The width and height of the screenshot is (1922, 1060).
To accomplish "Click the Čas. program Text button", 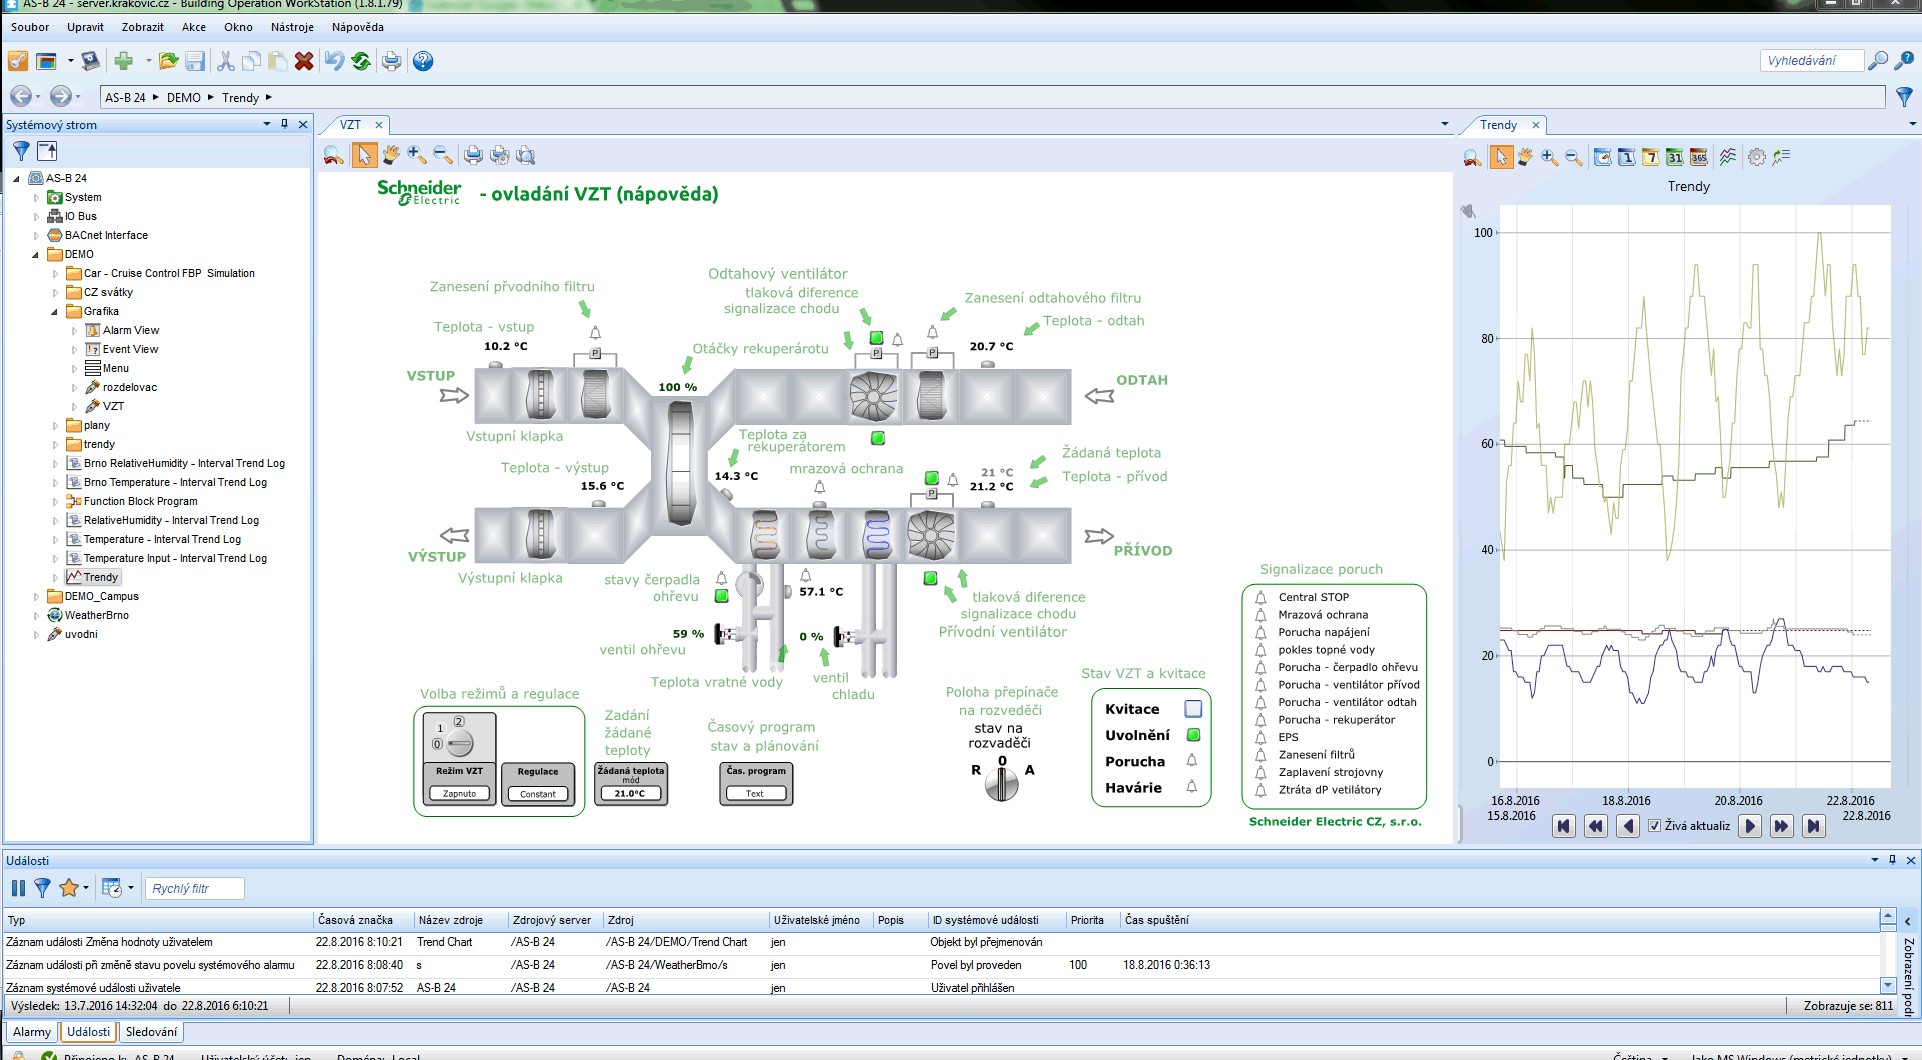I will (x=755, y=793).
